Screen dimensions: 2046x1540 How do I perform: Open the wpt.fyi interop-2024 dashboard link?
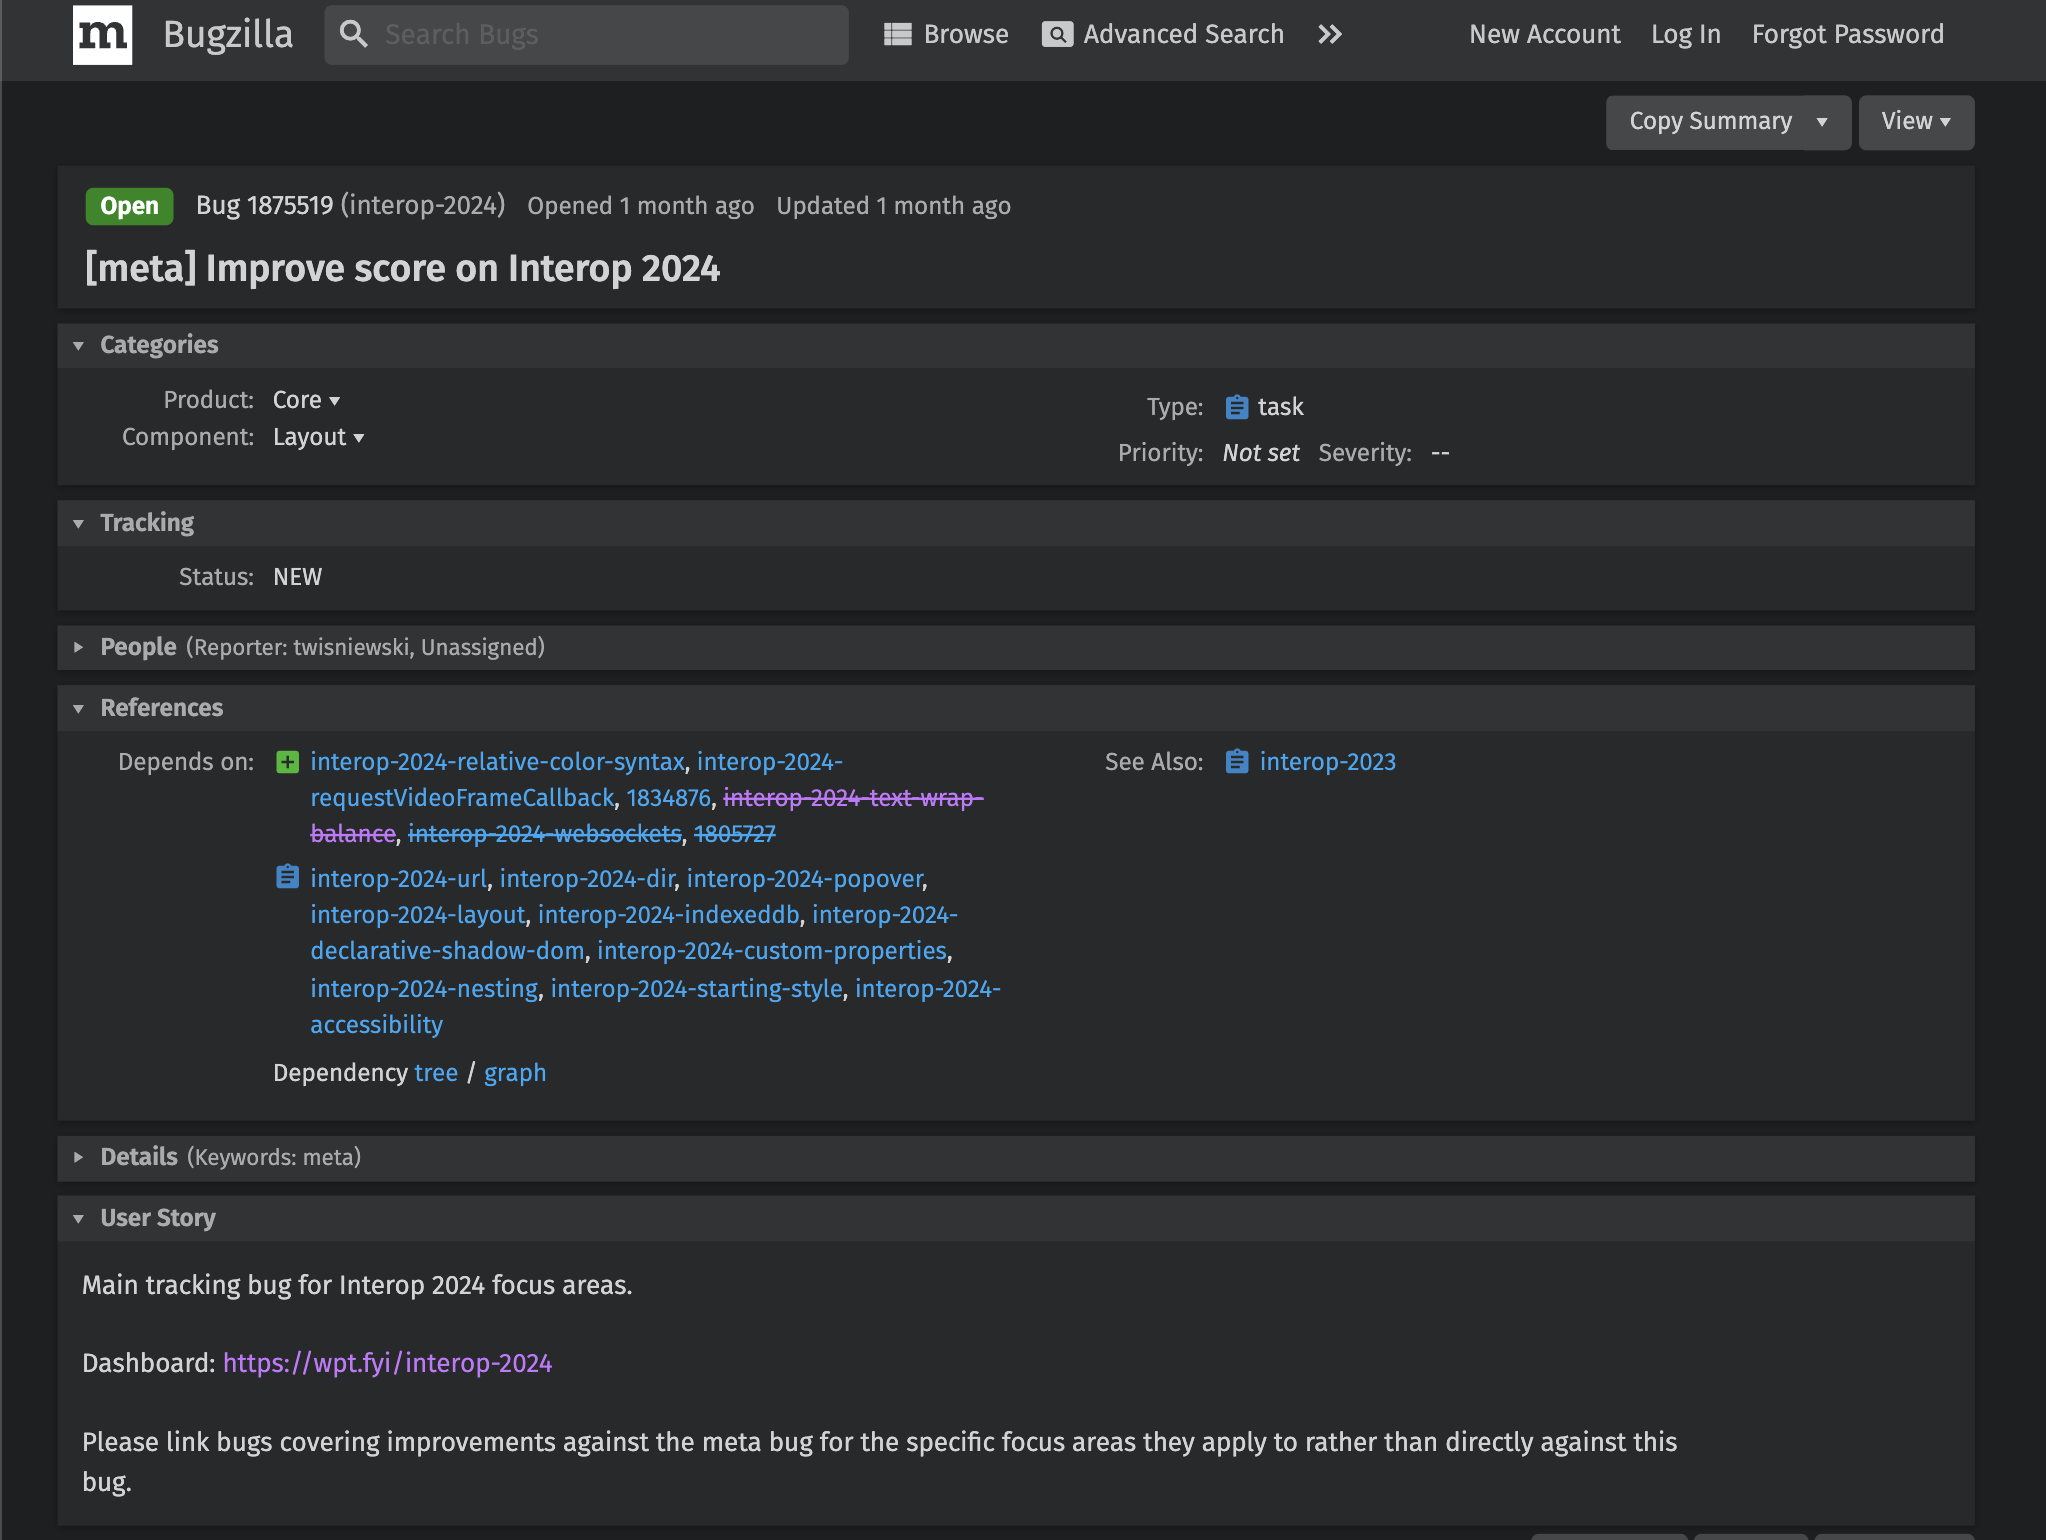[387, 1364]
